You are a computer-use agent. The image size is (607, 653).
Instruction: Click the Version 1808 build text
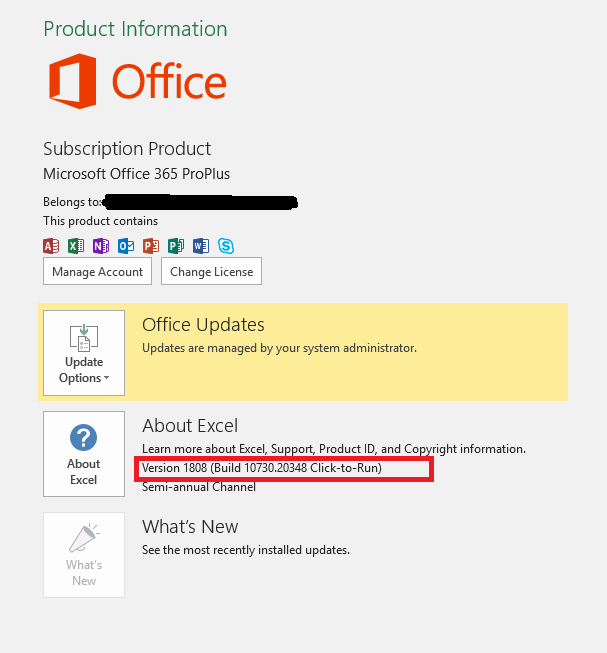click(x=262, y=468)
